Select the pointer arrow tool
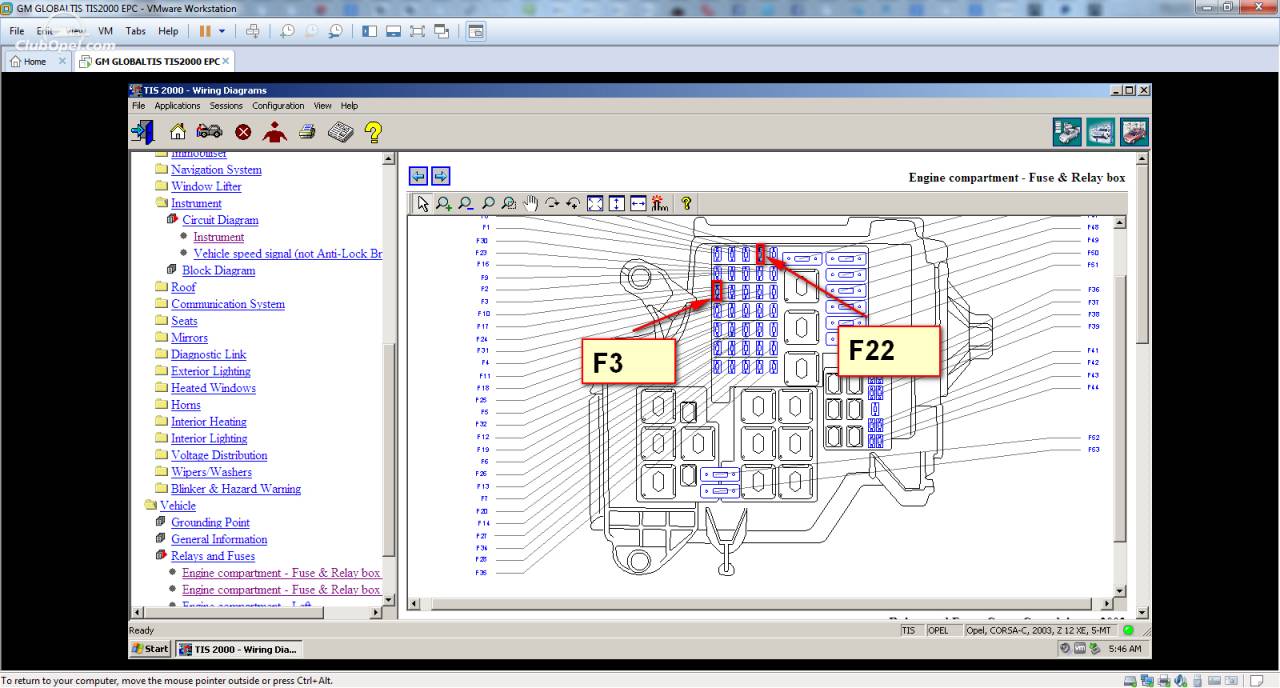1280x688 pixels. (423, 203)
